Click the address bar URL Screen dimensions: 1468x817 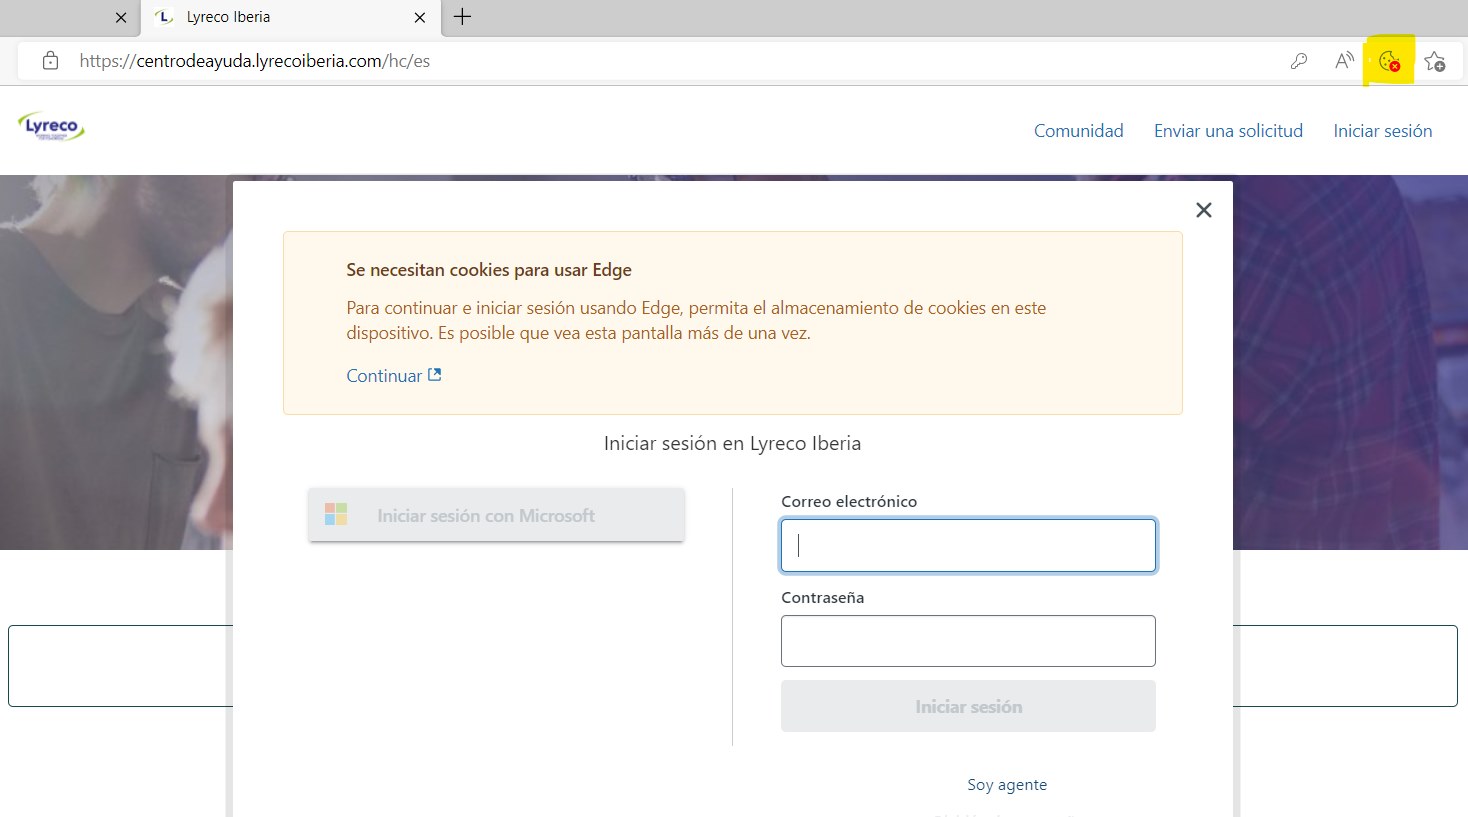click(x=254, y=61)
